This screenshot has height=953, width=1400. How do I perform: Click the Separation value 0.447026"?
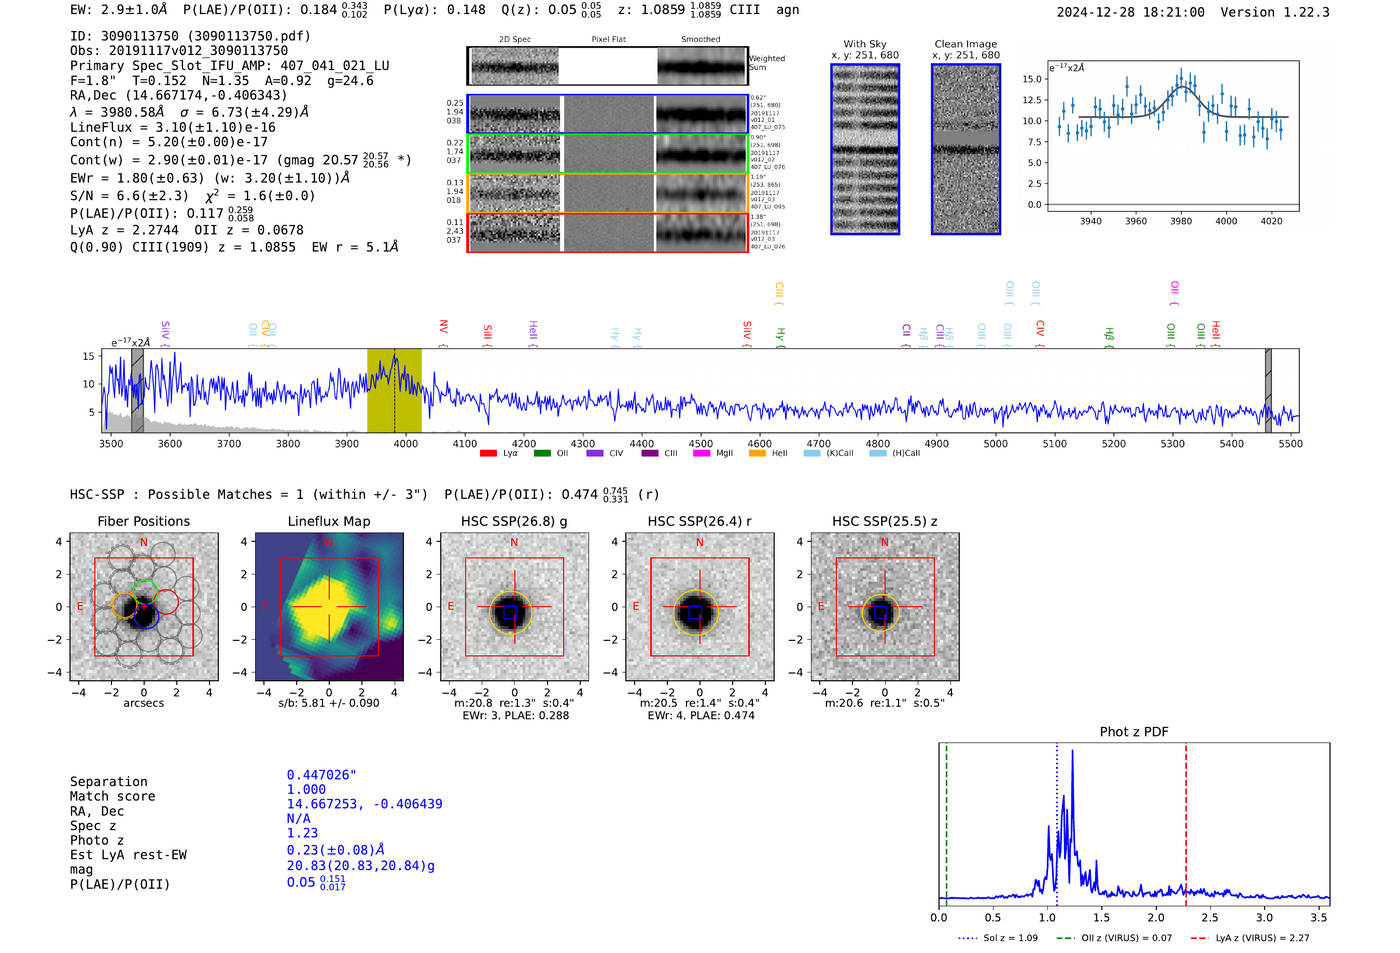point(322,775)
